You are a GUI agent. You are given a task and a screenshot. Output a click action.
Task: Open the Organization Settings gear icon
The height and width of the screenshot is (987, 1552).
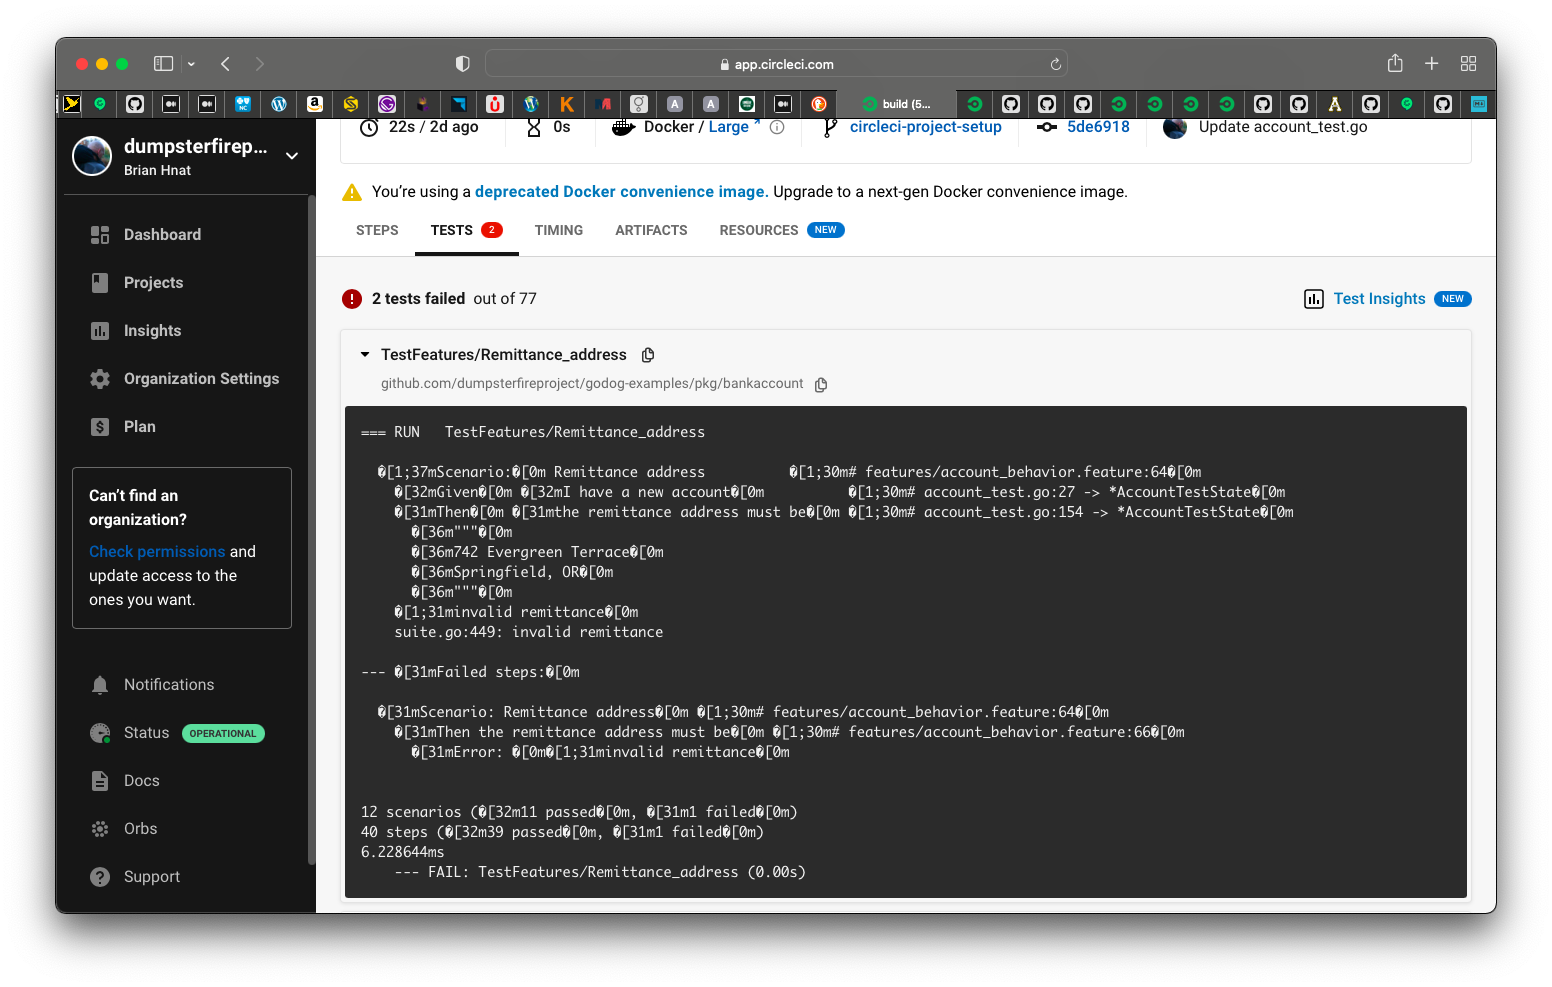coord(100,379)
